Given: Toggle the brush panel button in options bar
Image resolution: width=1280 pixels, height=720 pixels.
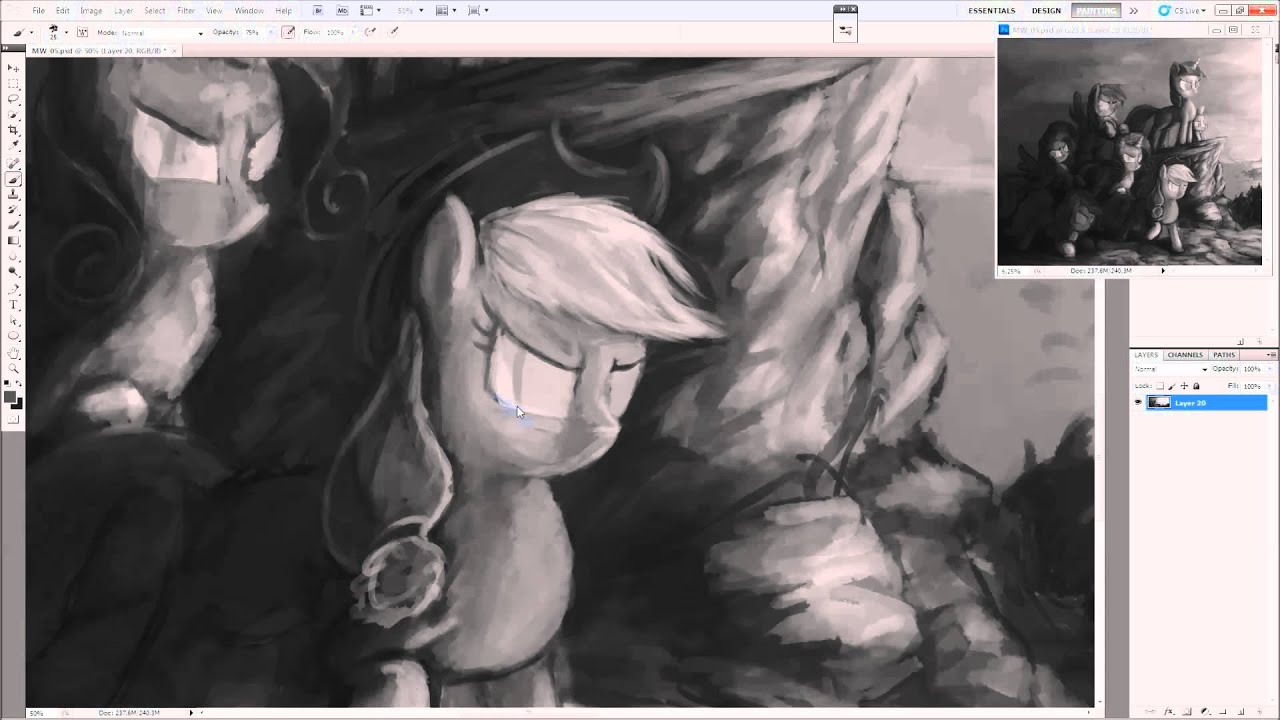Looking at the screenshot, I should click(x=82, y=32).
